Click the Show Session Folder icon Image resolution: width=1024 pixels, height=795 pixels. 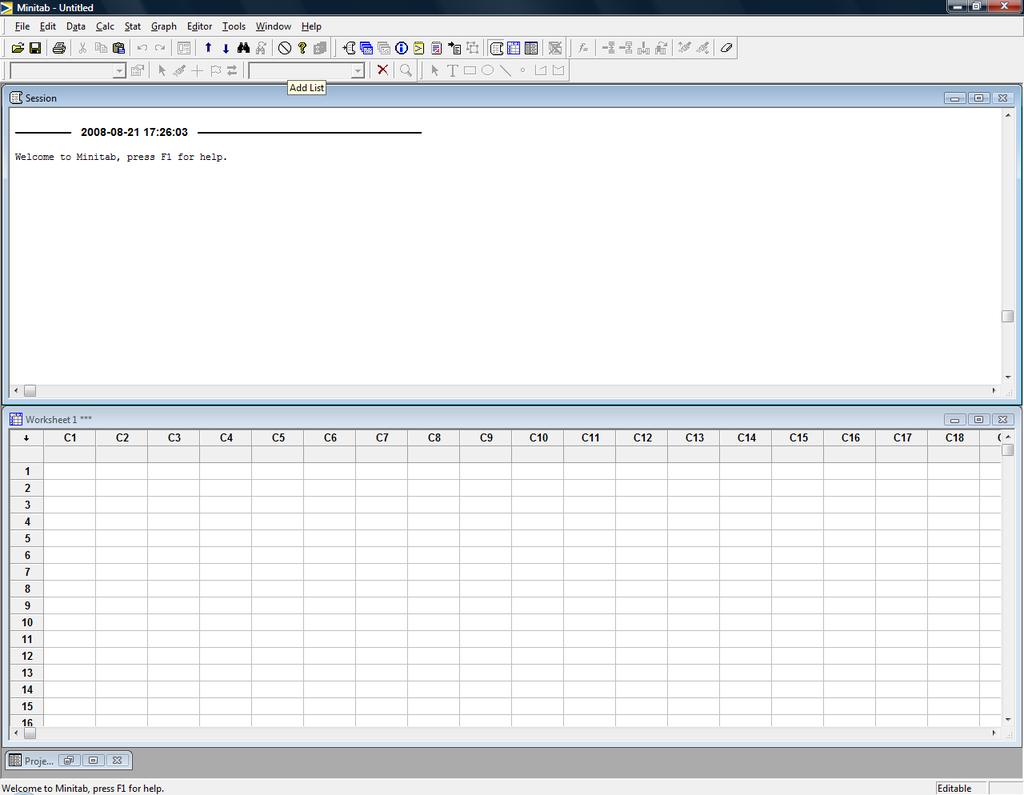tap(349, 48)
